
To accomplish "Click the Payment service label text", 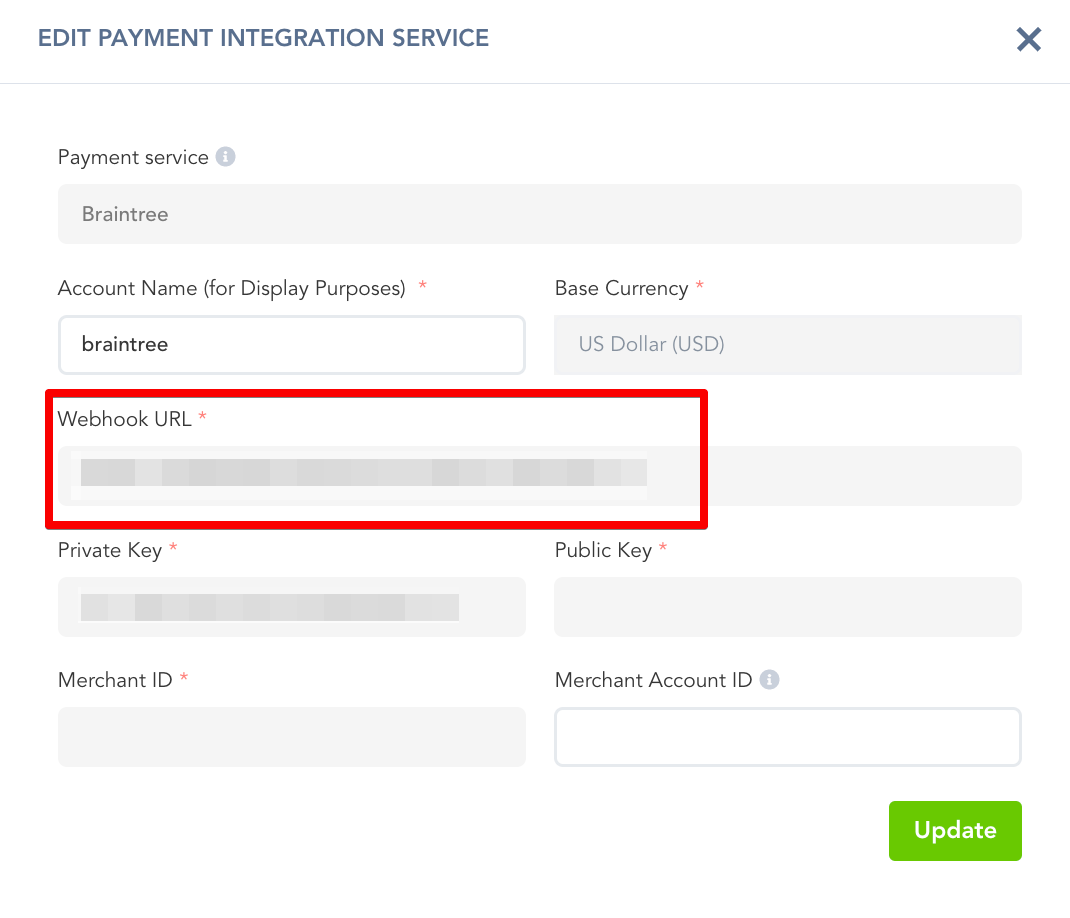I will [x=133, y=157].
